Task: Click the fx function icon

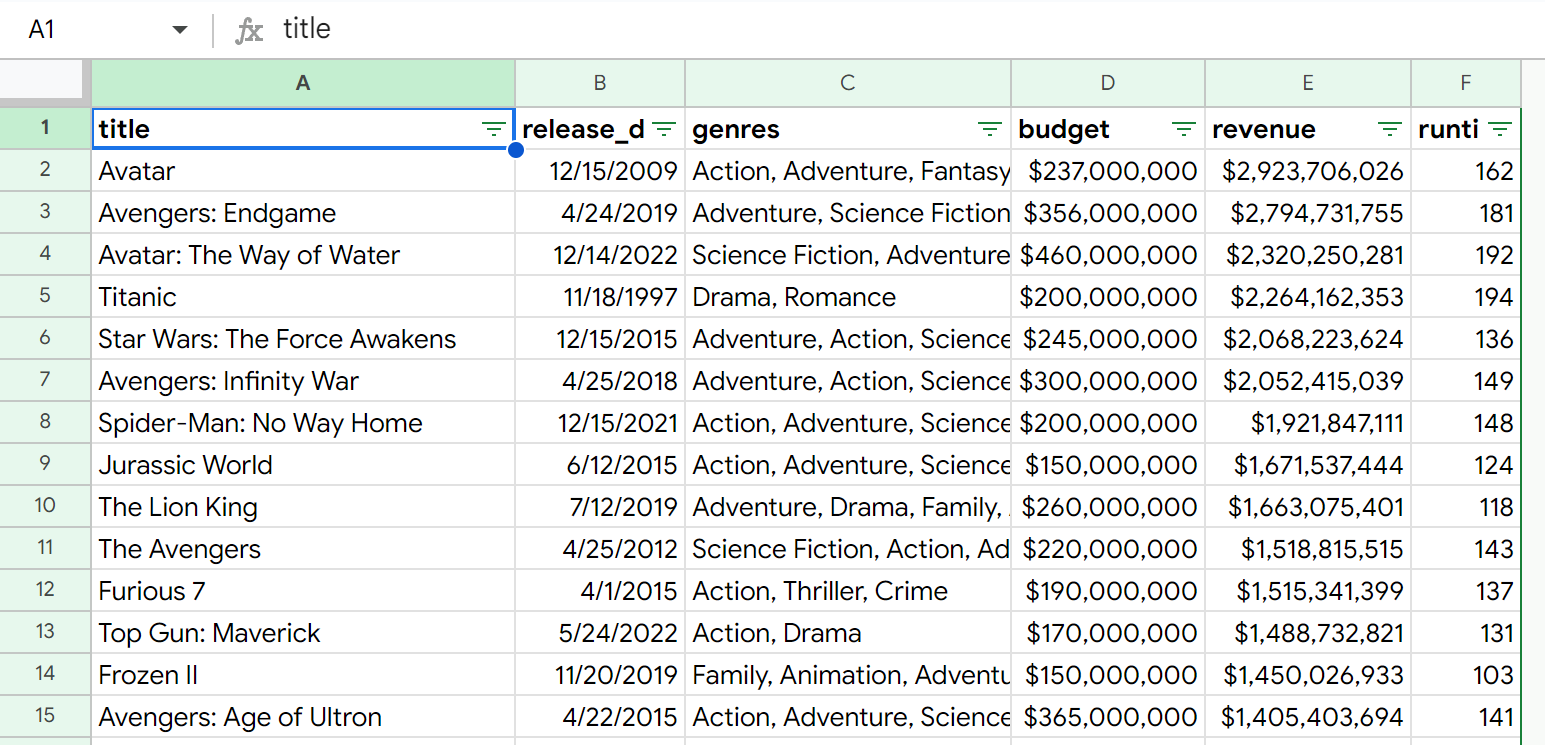Action: [x=248, y=30]
